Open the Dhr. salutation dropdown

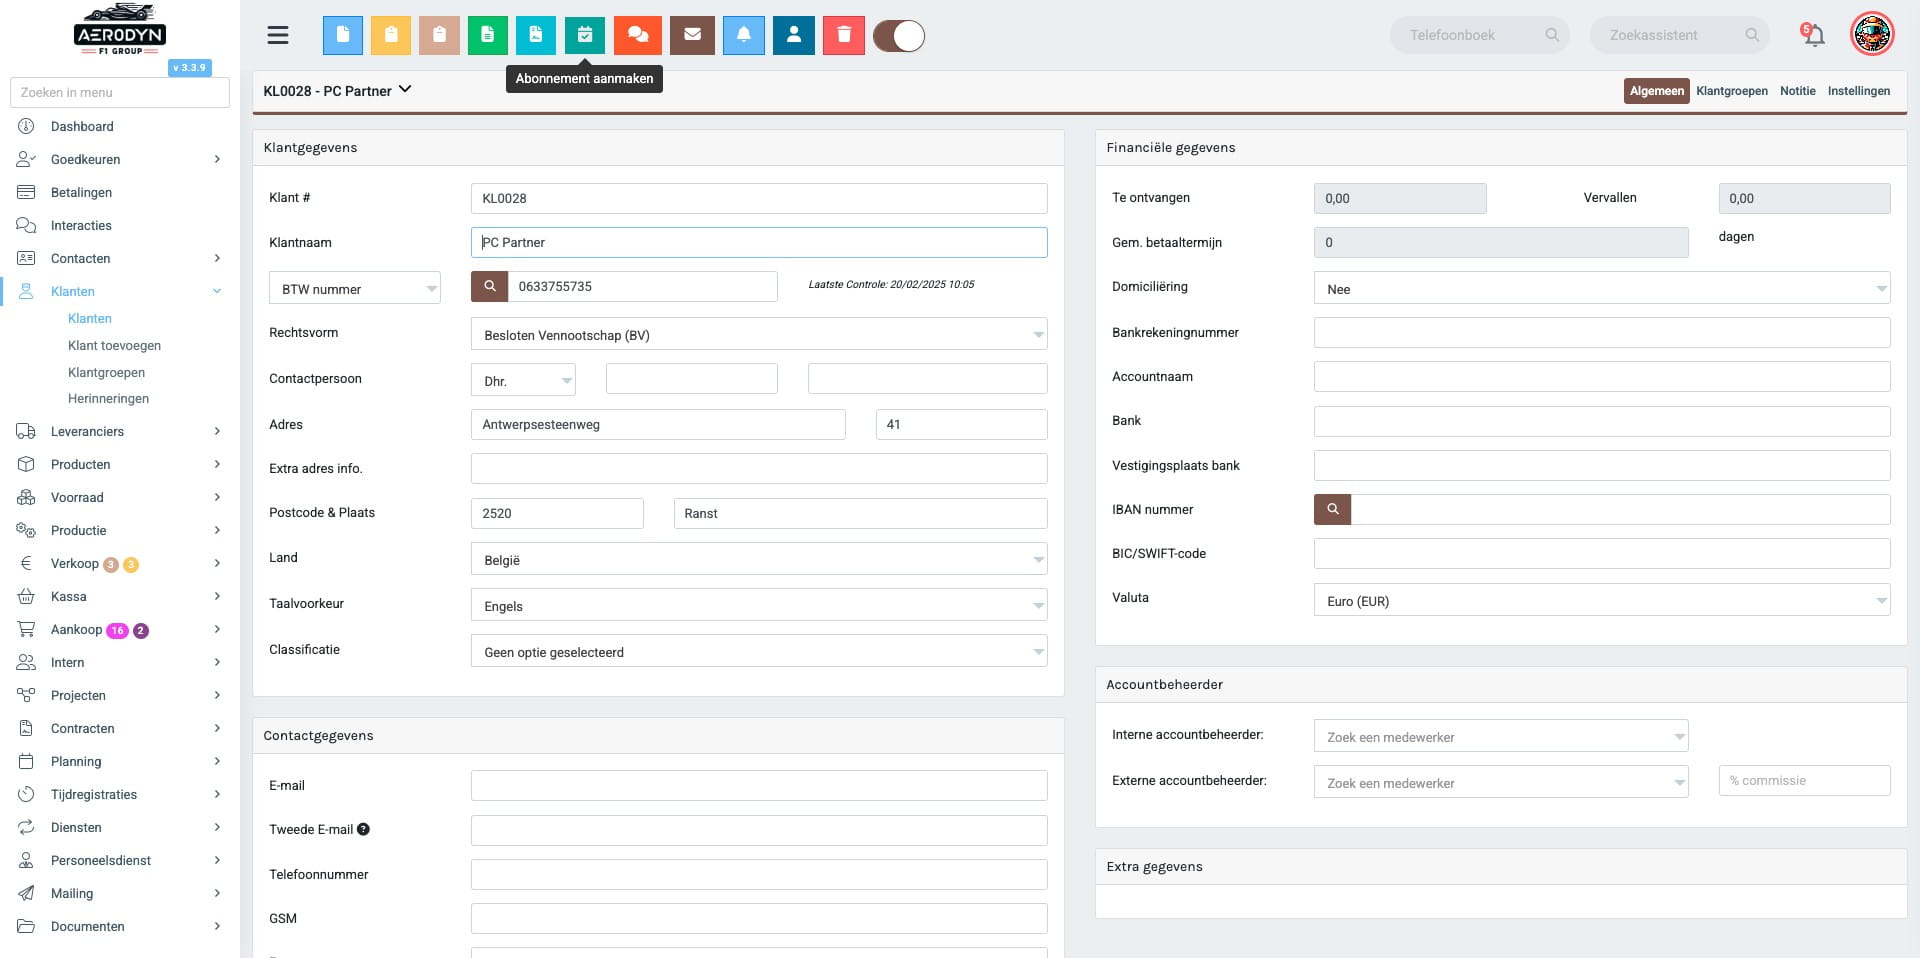click(523, 380)
